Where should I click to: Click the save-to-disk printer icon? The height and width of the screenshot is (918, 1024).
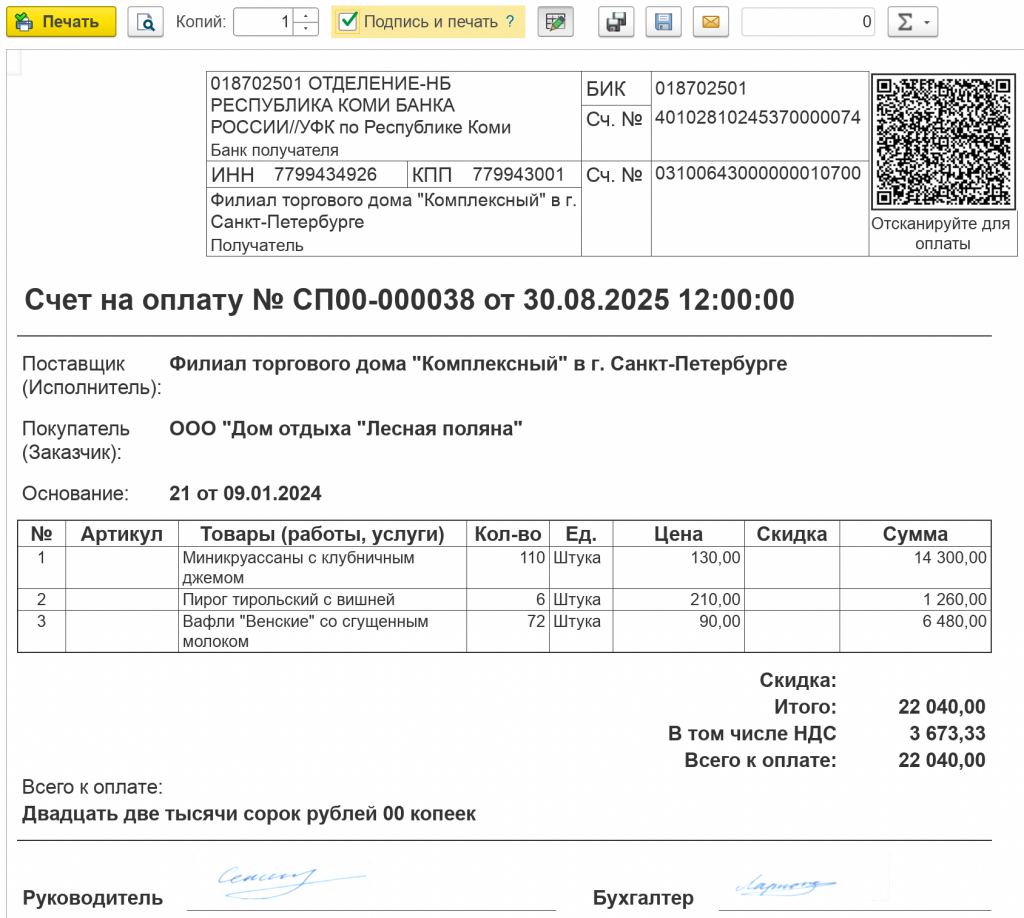616,22
